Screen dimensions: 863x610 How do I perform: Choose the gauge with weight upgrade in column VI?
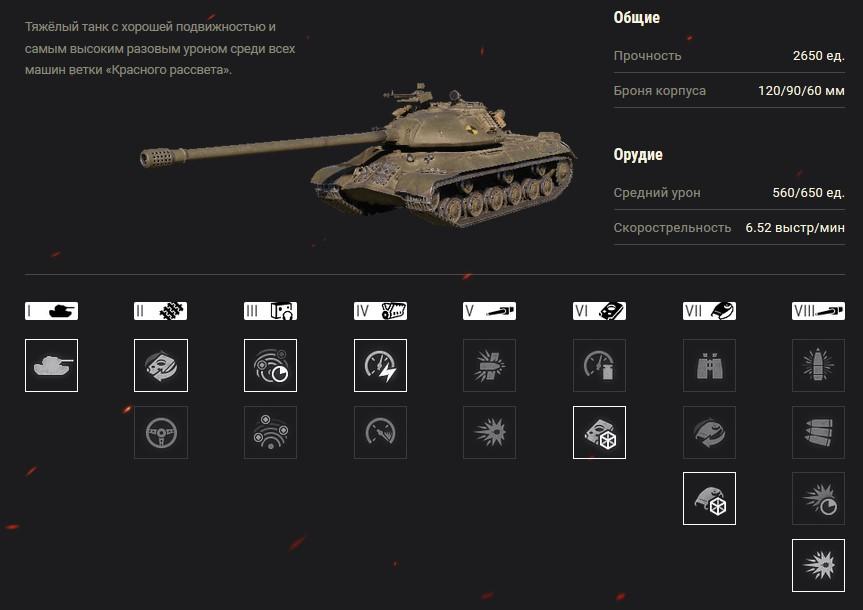599,366
